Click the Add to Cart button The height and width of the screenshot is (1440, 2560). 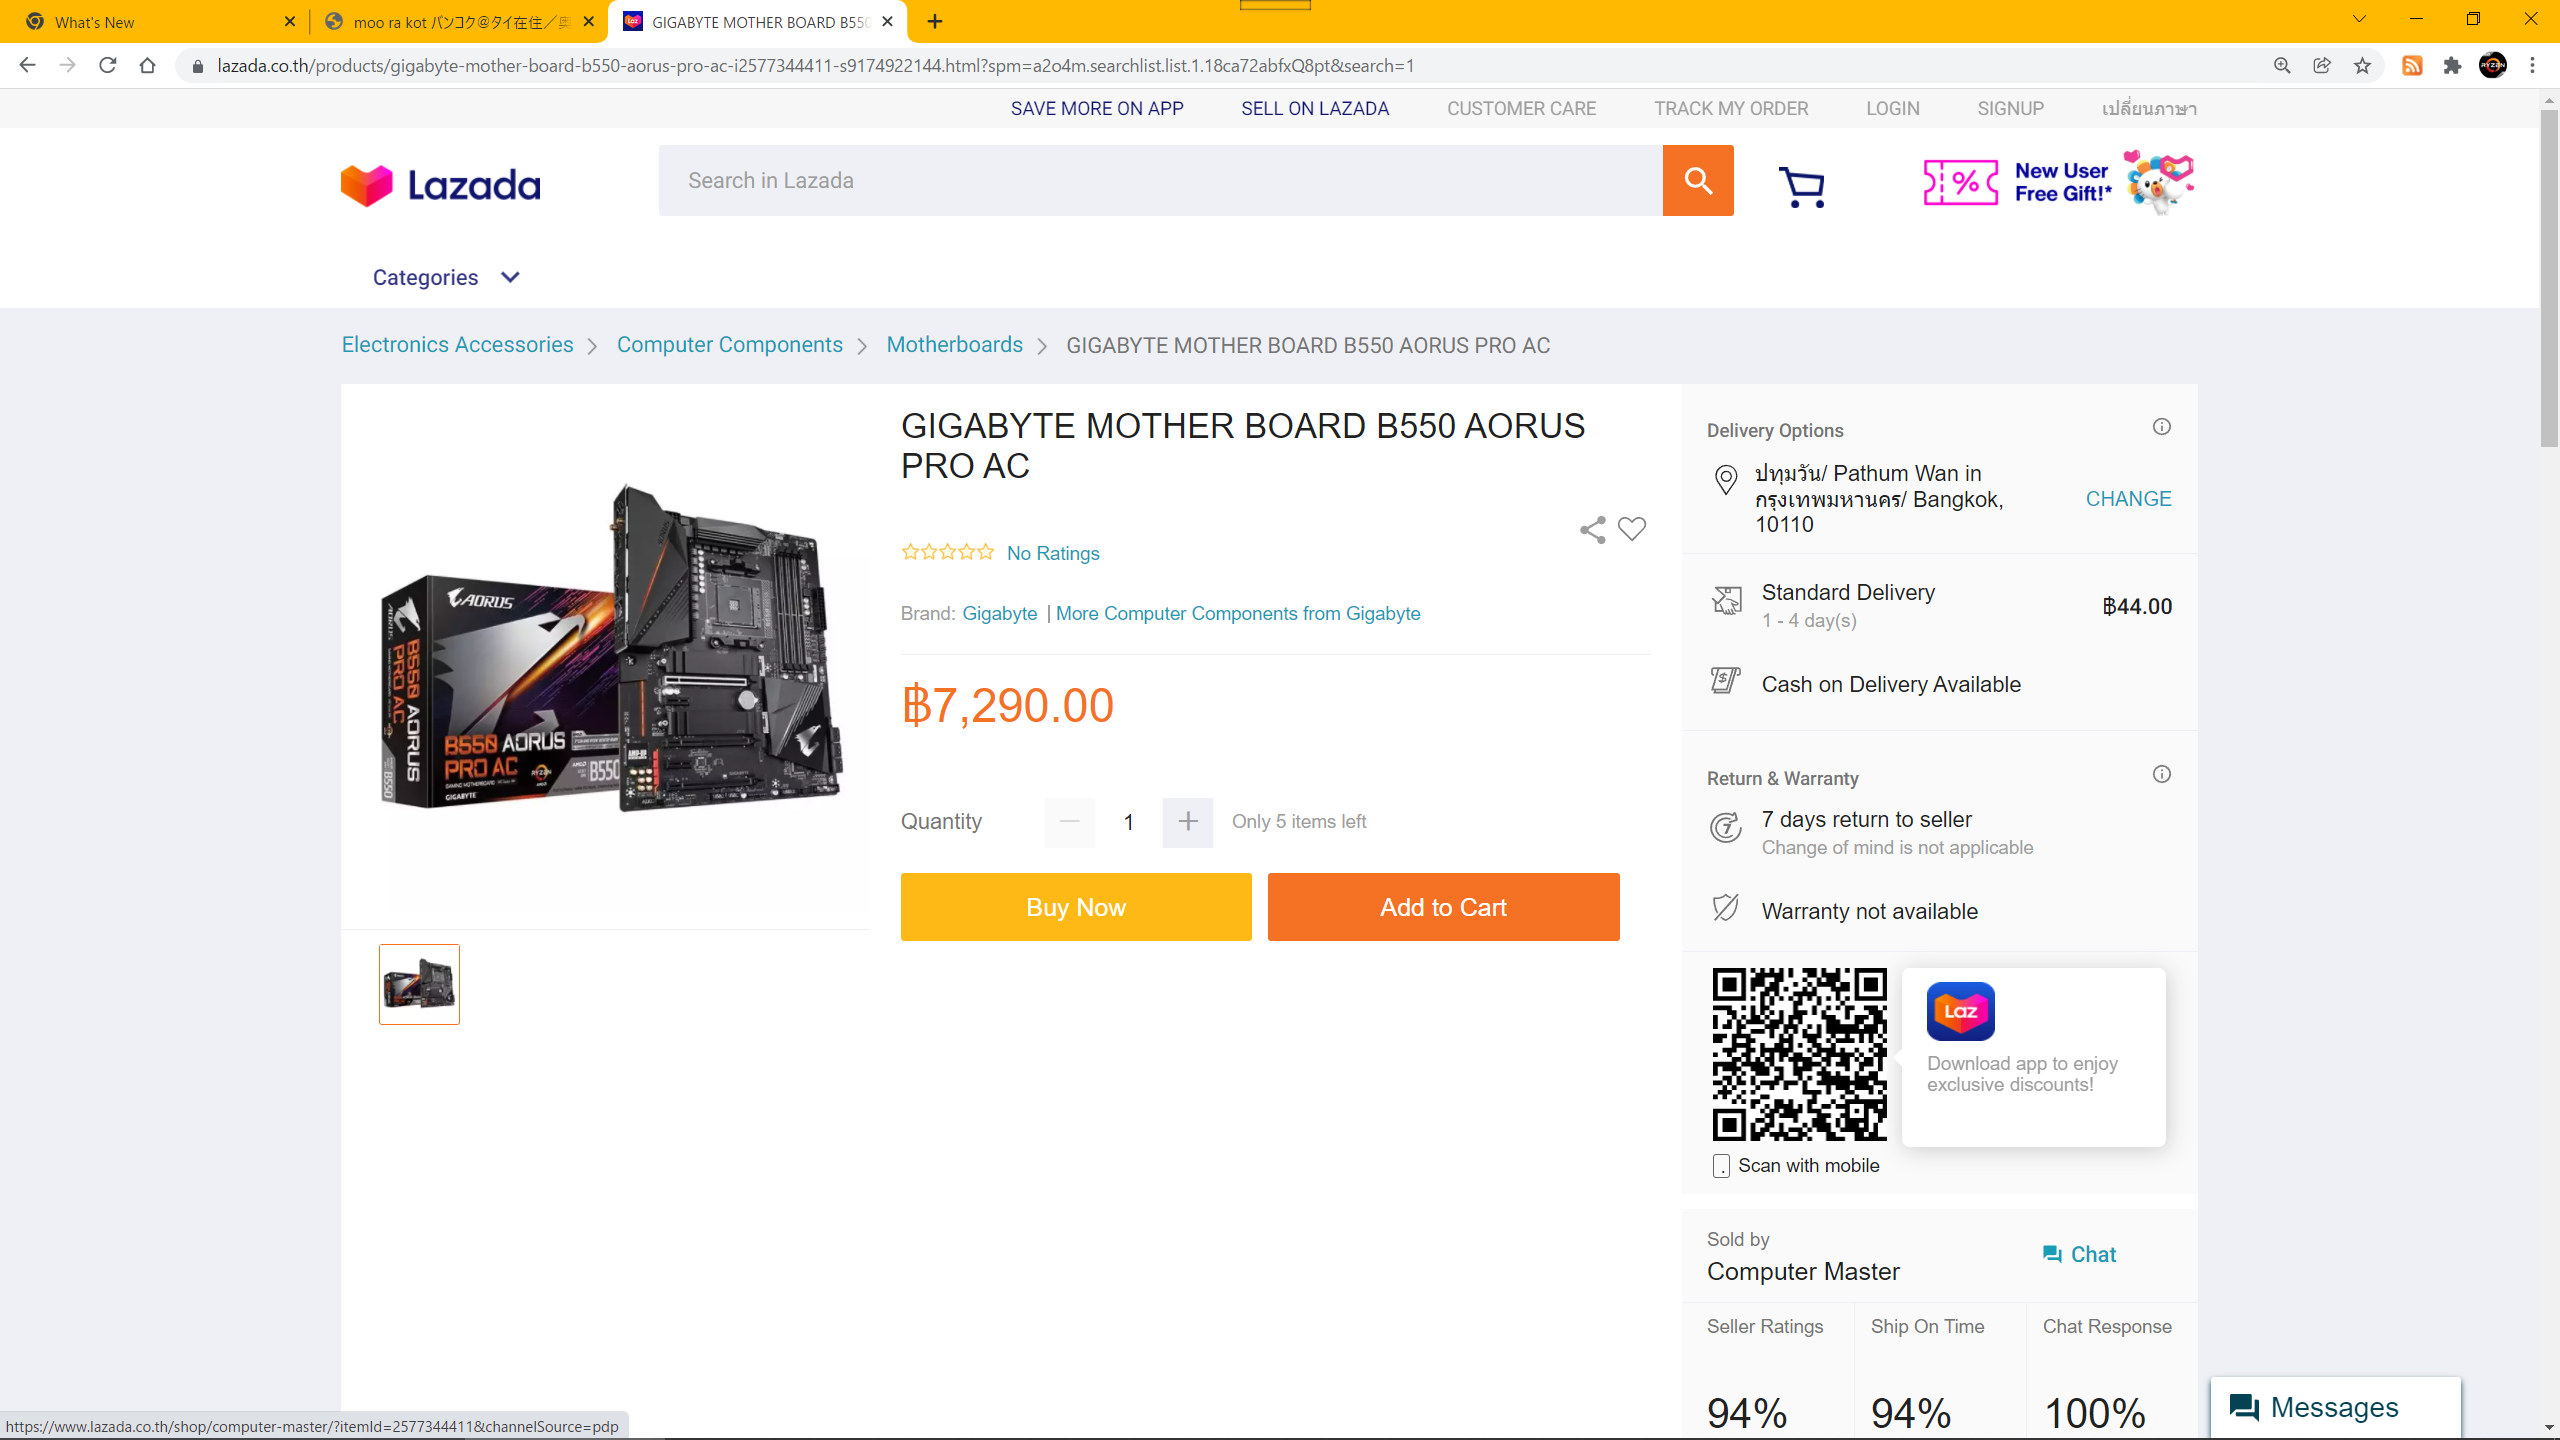pyautogui.click(x=1443, y=907)
